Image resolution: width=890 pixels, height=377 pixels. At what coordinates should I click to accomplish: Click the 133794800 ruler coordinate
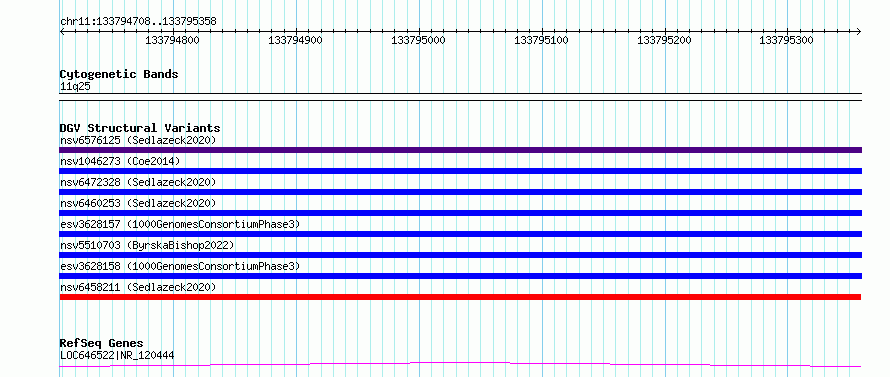(173, 41)
